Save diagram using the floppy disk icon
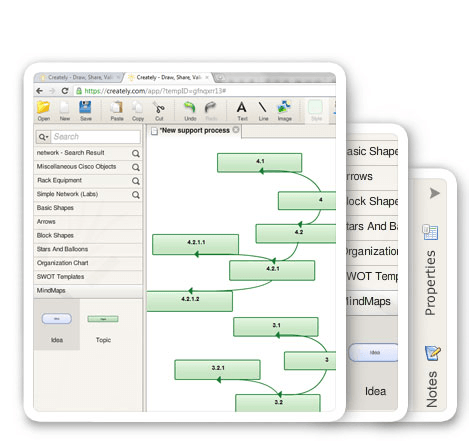The width and height of the screenshot is (469, 441). [x=85, y=107]
